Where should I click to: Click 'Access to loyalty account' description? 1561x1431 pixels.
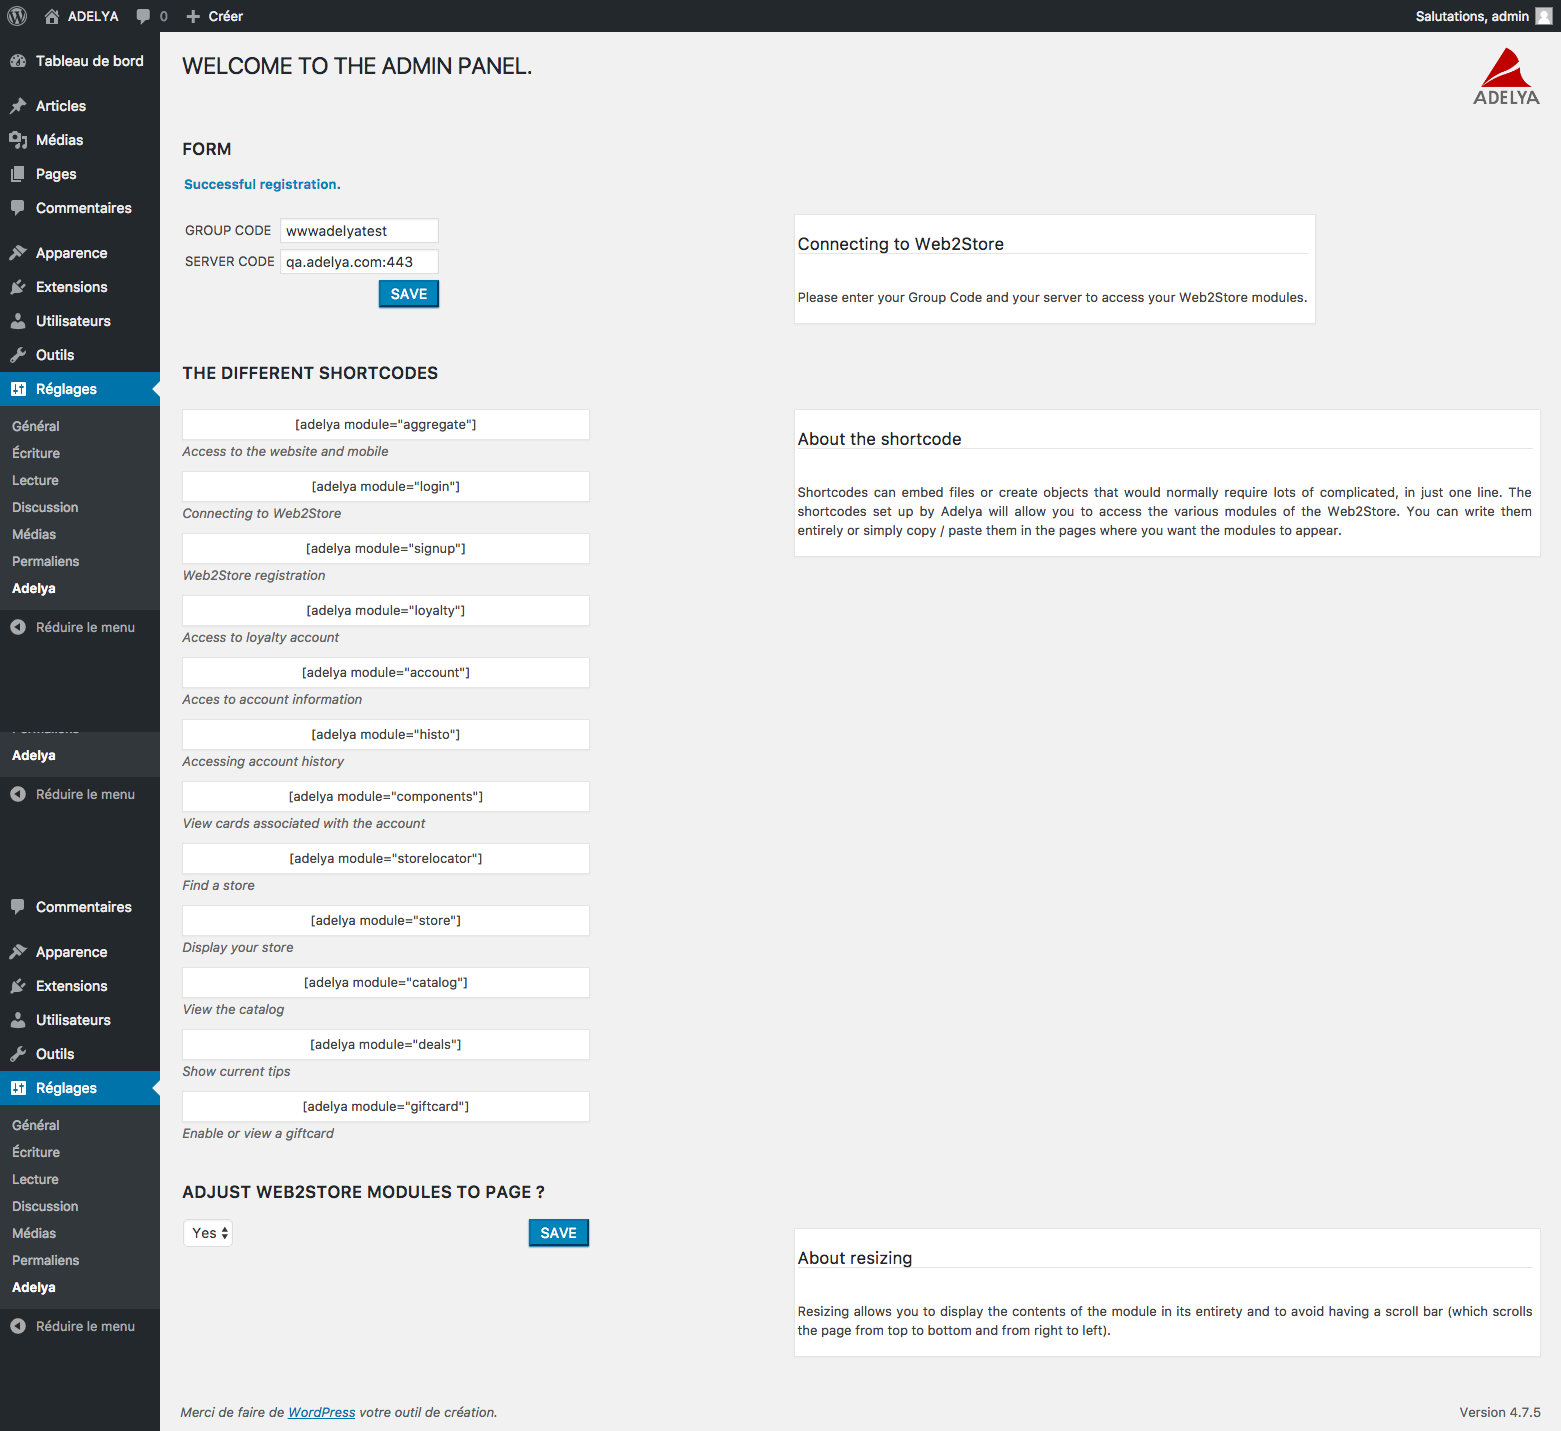tap(261, 637)
